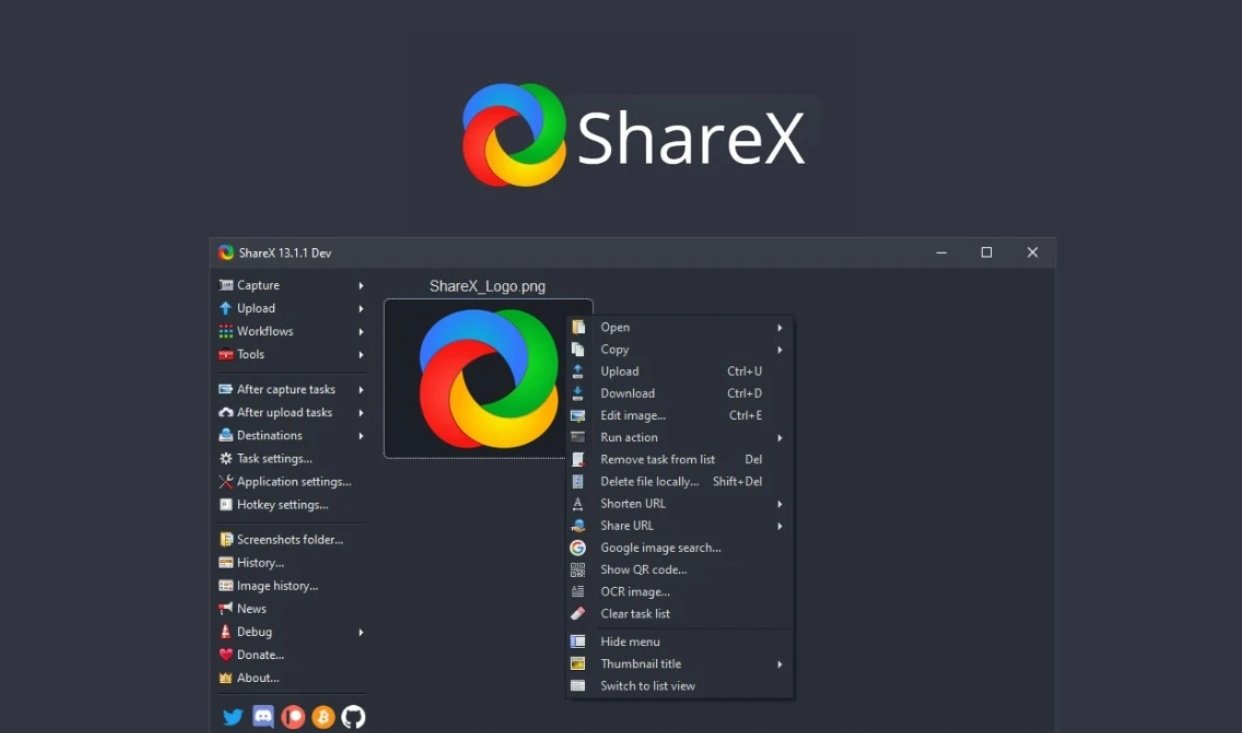Select the ShareX_Logo.png thumbnail image

(488, 379)
